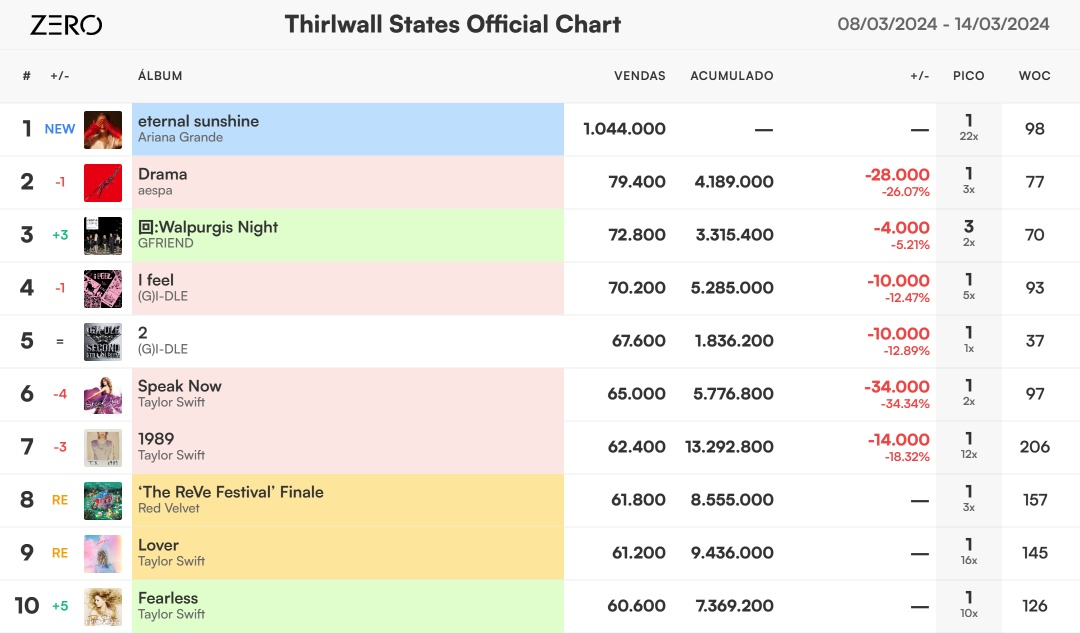The height and width of the screenshot is (633, 1080).
Task: Open the eternal sunshine album title
Action: pos(198,121)
